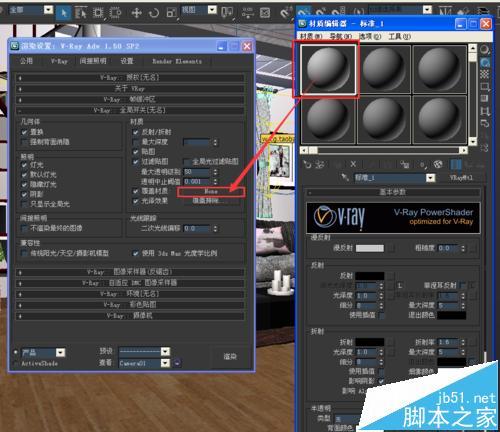Click the Select by Name tool
Screen dimensions: 500x432
coord(81,13)
